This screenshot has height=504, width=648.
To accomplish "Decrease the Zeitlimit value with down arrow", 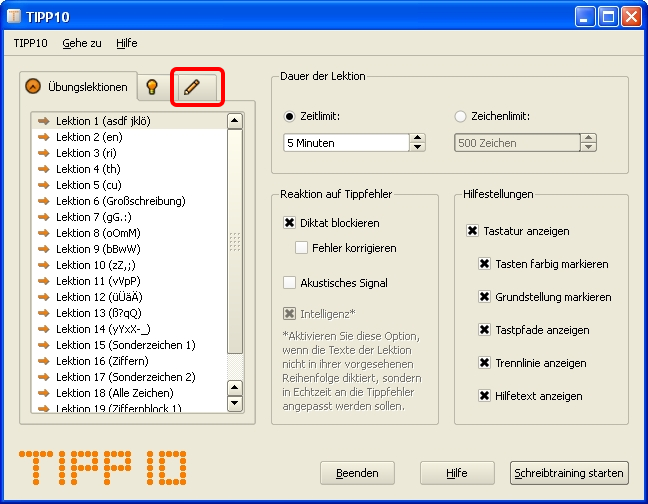I will [x=418, y=148].
